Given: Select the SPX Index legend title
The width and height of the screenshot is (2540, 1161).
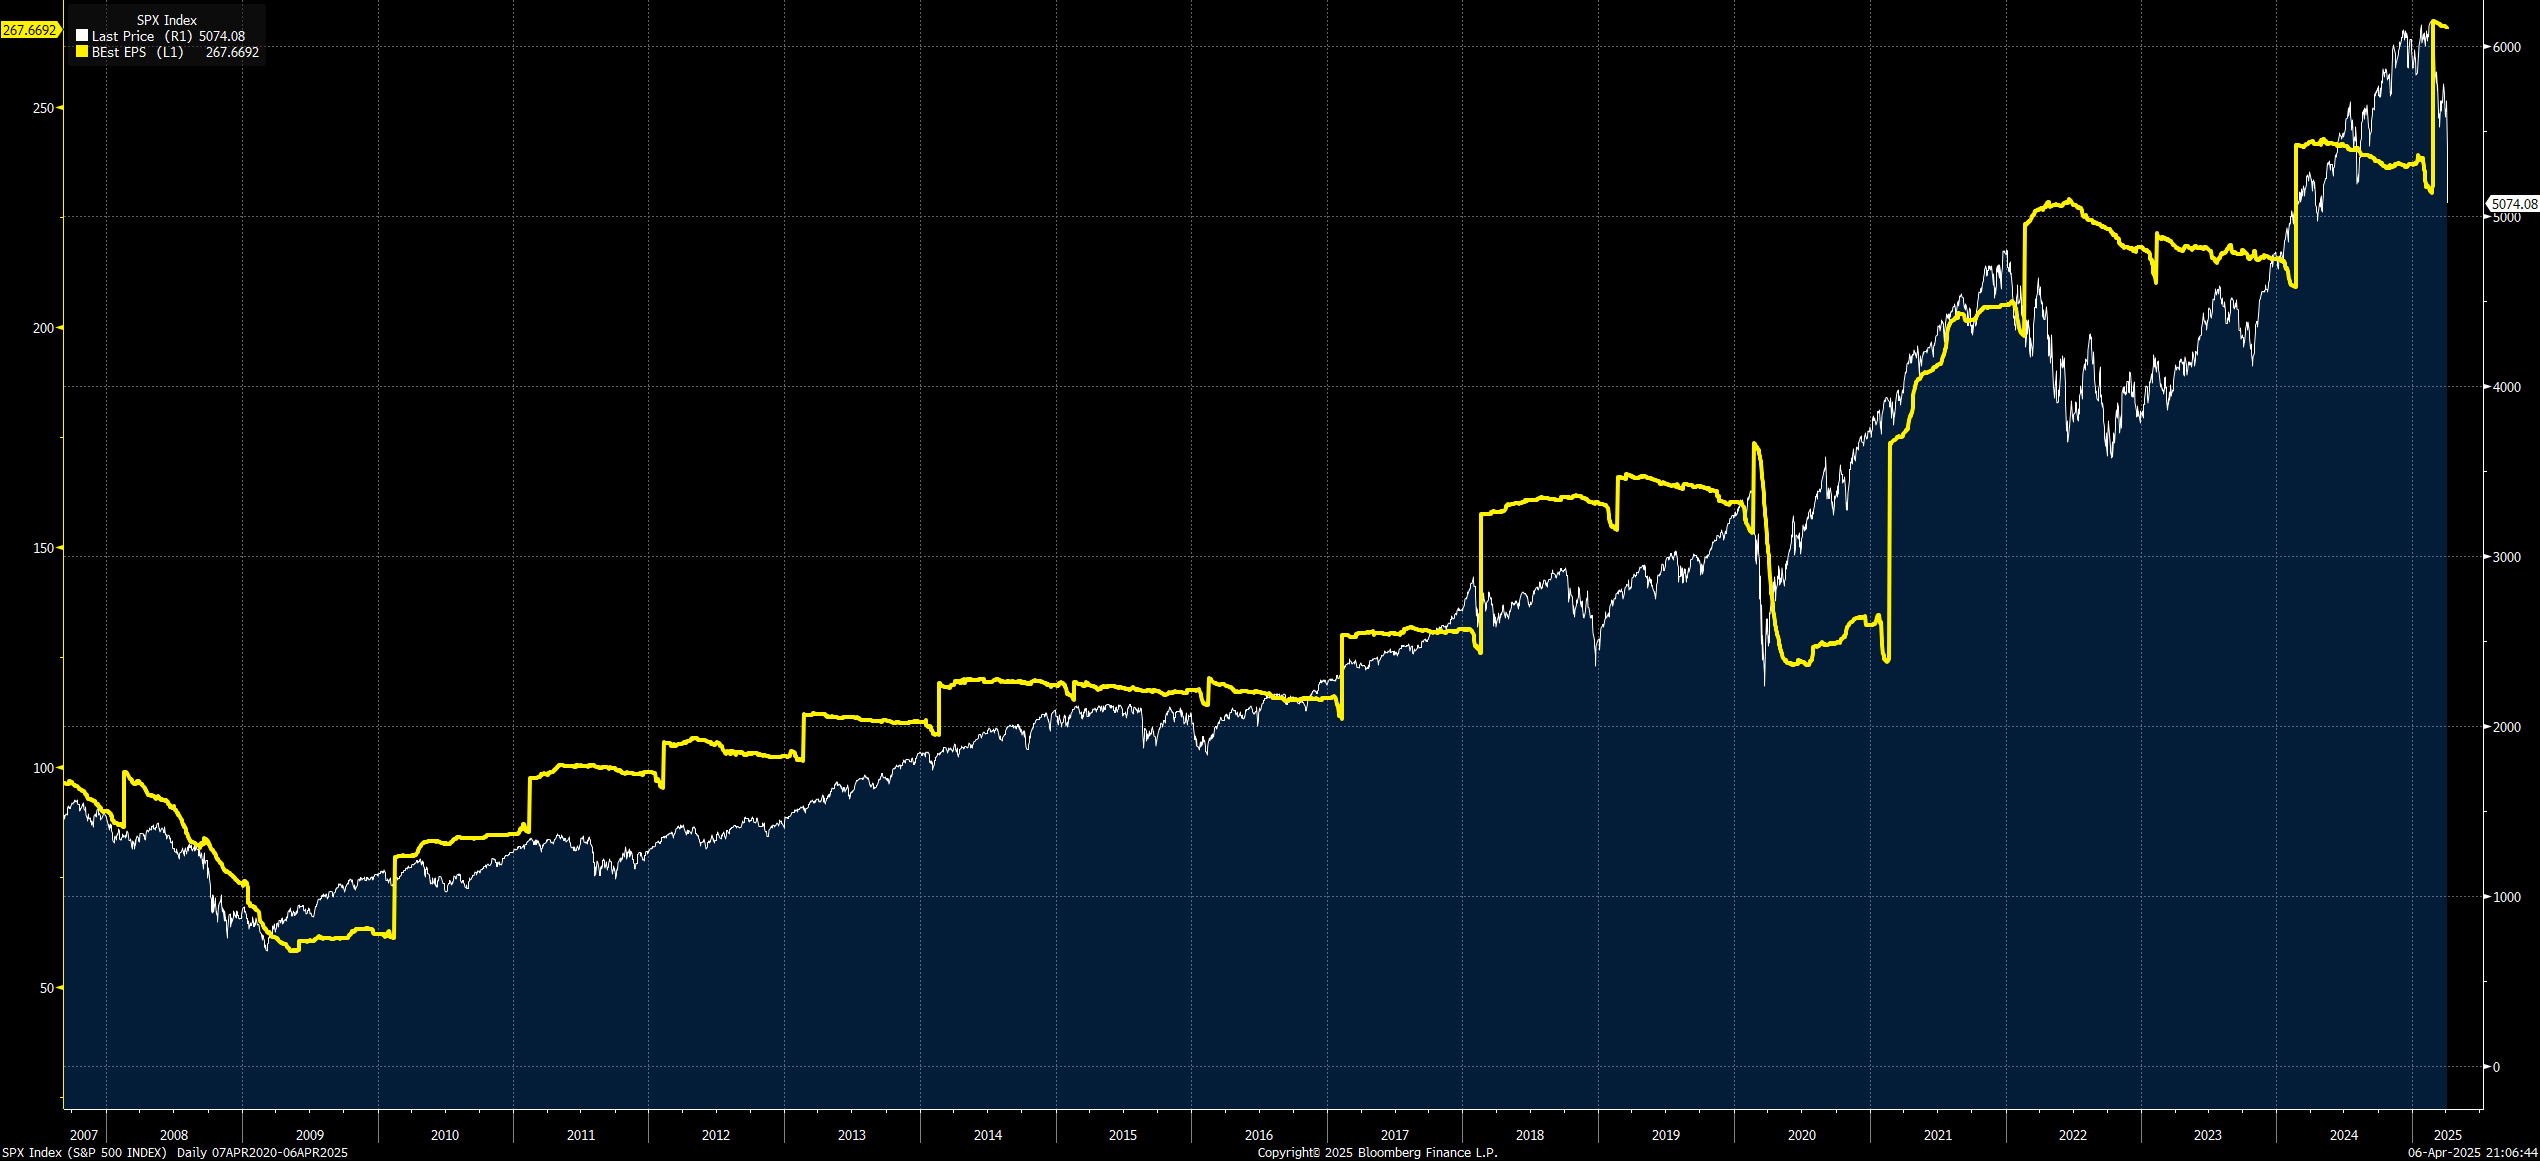Looking at the screenshot, I should [166, 20].
